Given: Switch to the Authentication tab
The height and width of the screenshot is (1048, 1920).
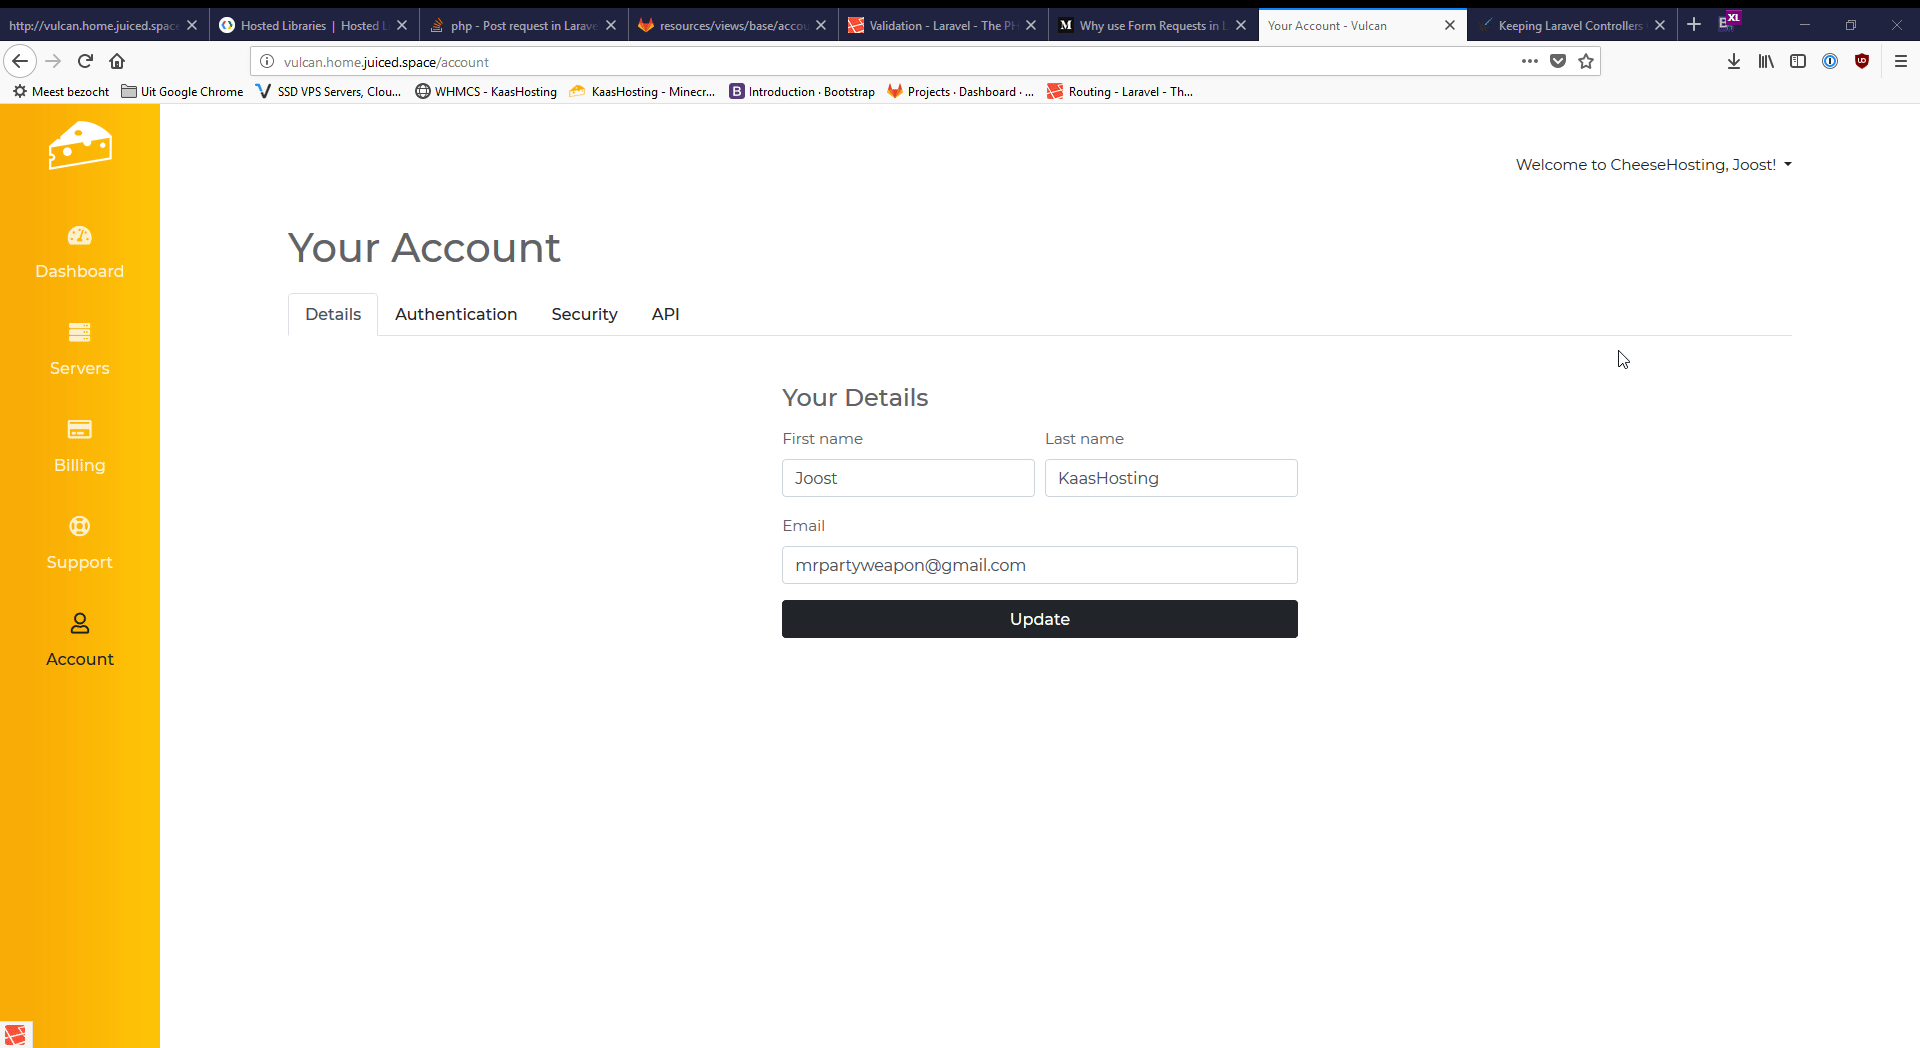Looking at the screenshot, I should coord(456,315).
